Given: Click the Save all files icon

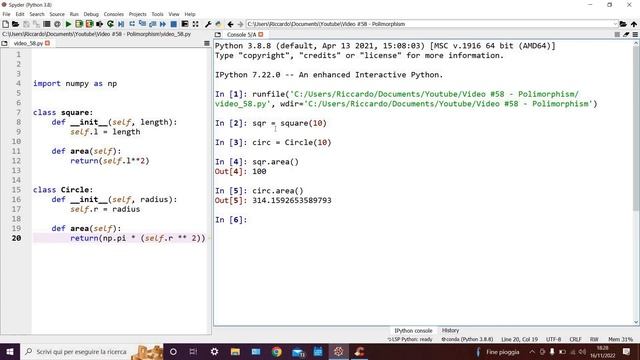Looking at the screenshot, I should pyautogui.click(x=36, y=24).
